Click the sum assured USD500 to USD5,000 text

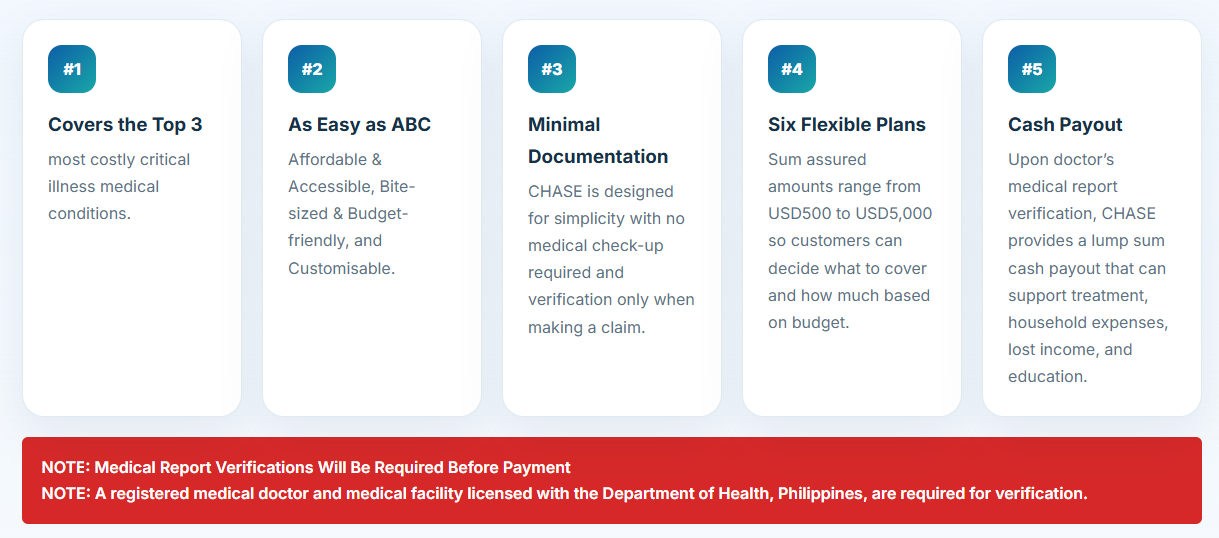(x=850, y=240)
